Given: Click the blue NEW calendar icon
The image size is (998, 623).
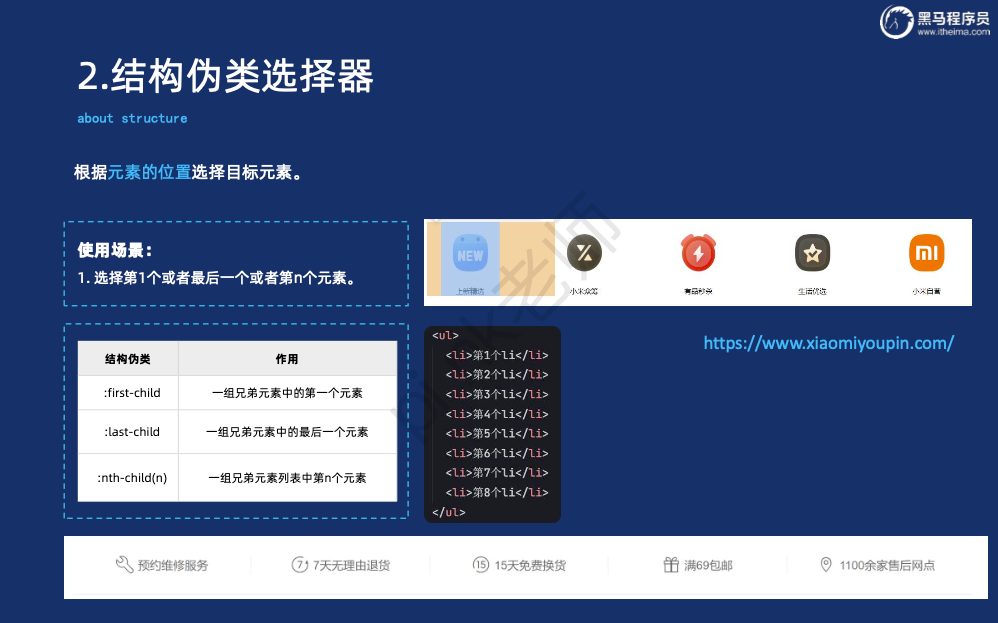Looking at the screenshot, I should coord(470,254).
